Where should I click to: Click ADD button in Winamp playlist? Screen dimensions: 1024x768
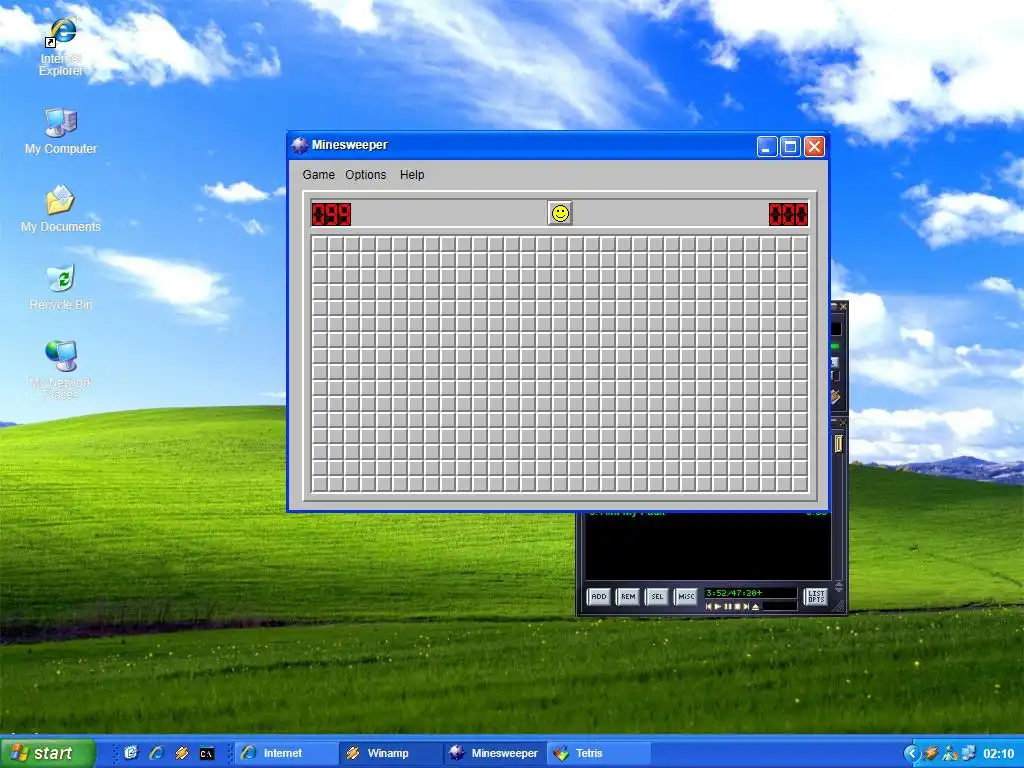pyautogui.click(x=599, y=596)
